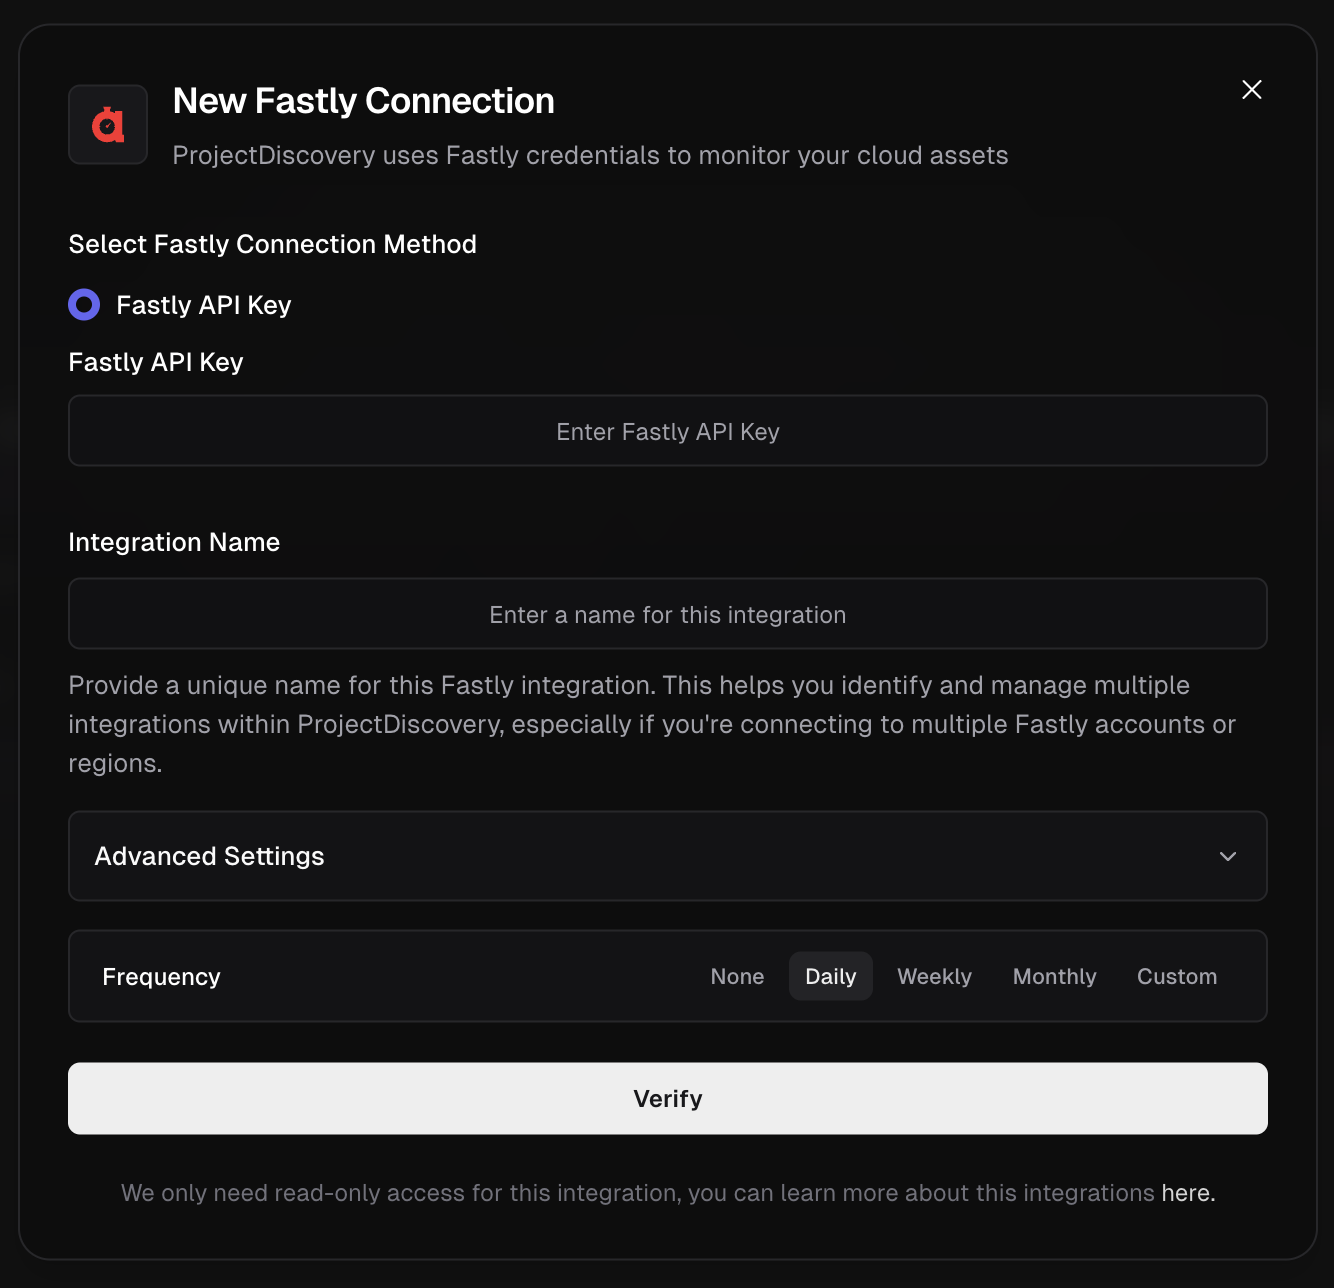Switch the frequency to Weekly

click(933, 976)
